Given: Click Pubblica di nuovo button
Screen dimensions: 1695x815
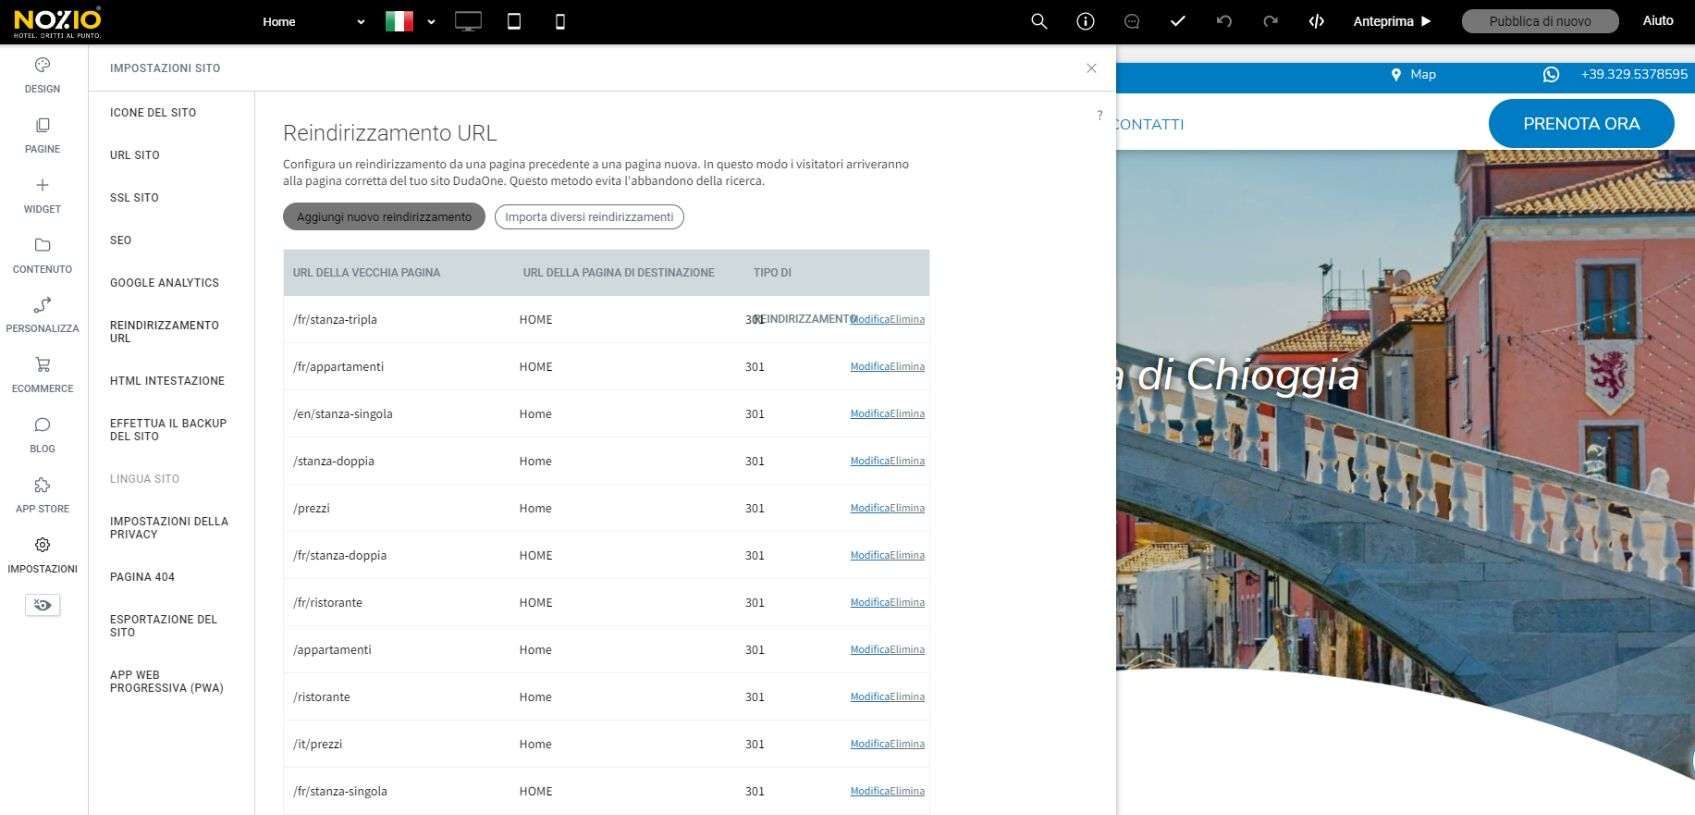Looking at the screenshot, I should [x=1540, y=21].
